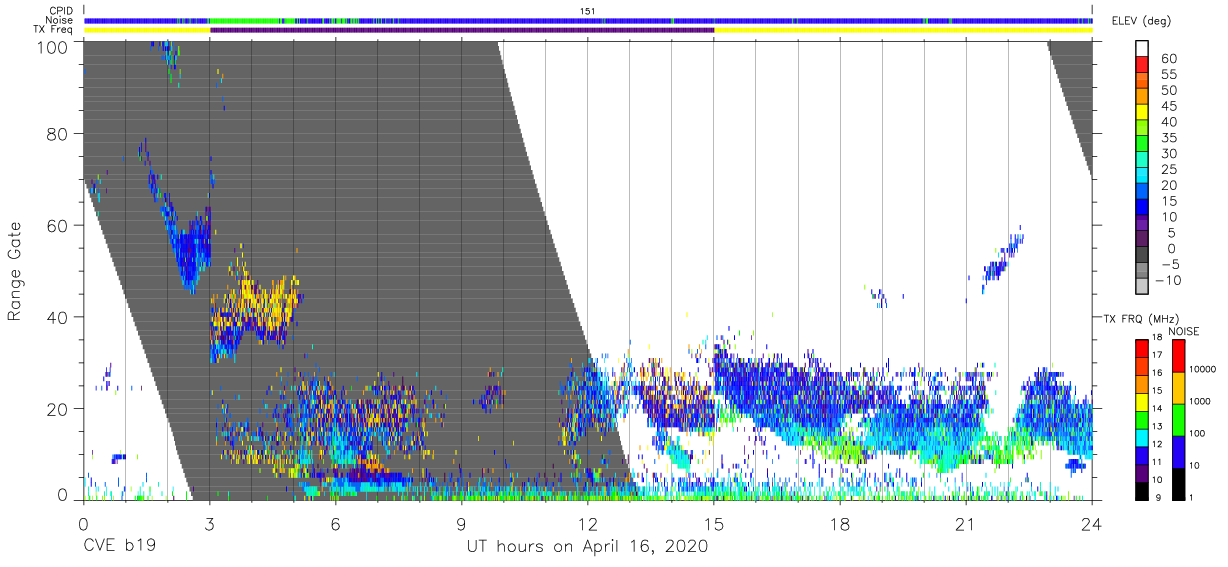Click the 35 value on ELEV legend
The width and height of the screenshot is (1228, 567).
coord(1168,138)
